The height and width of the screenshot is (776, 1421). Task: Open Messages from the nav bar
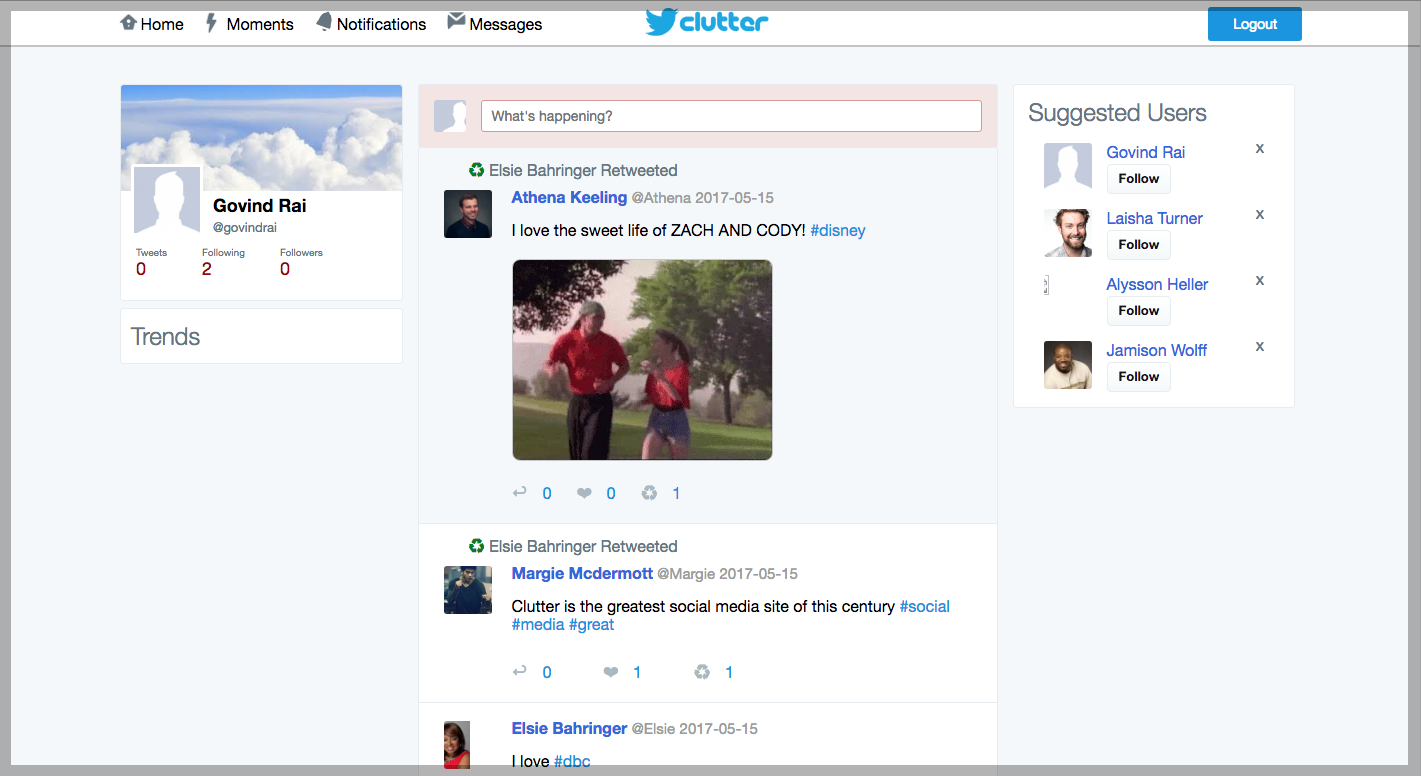pyautogui.click(x=505, y=24)
